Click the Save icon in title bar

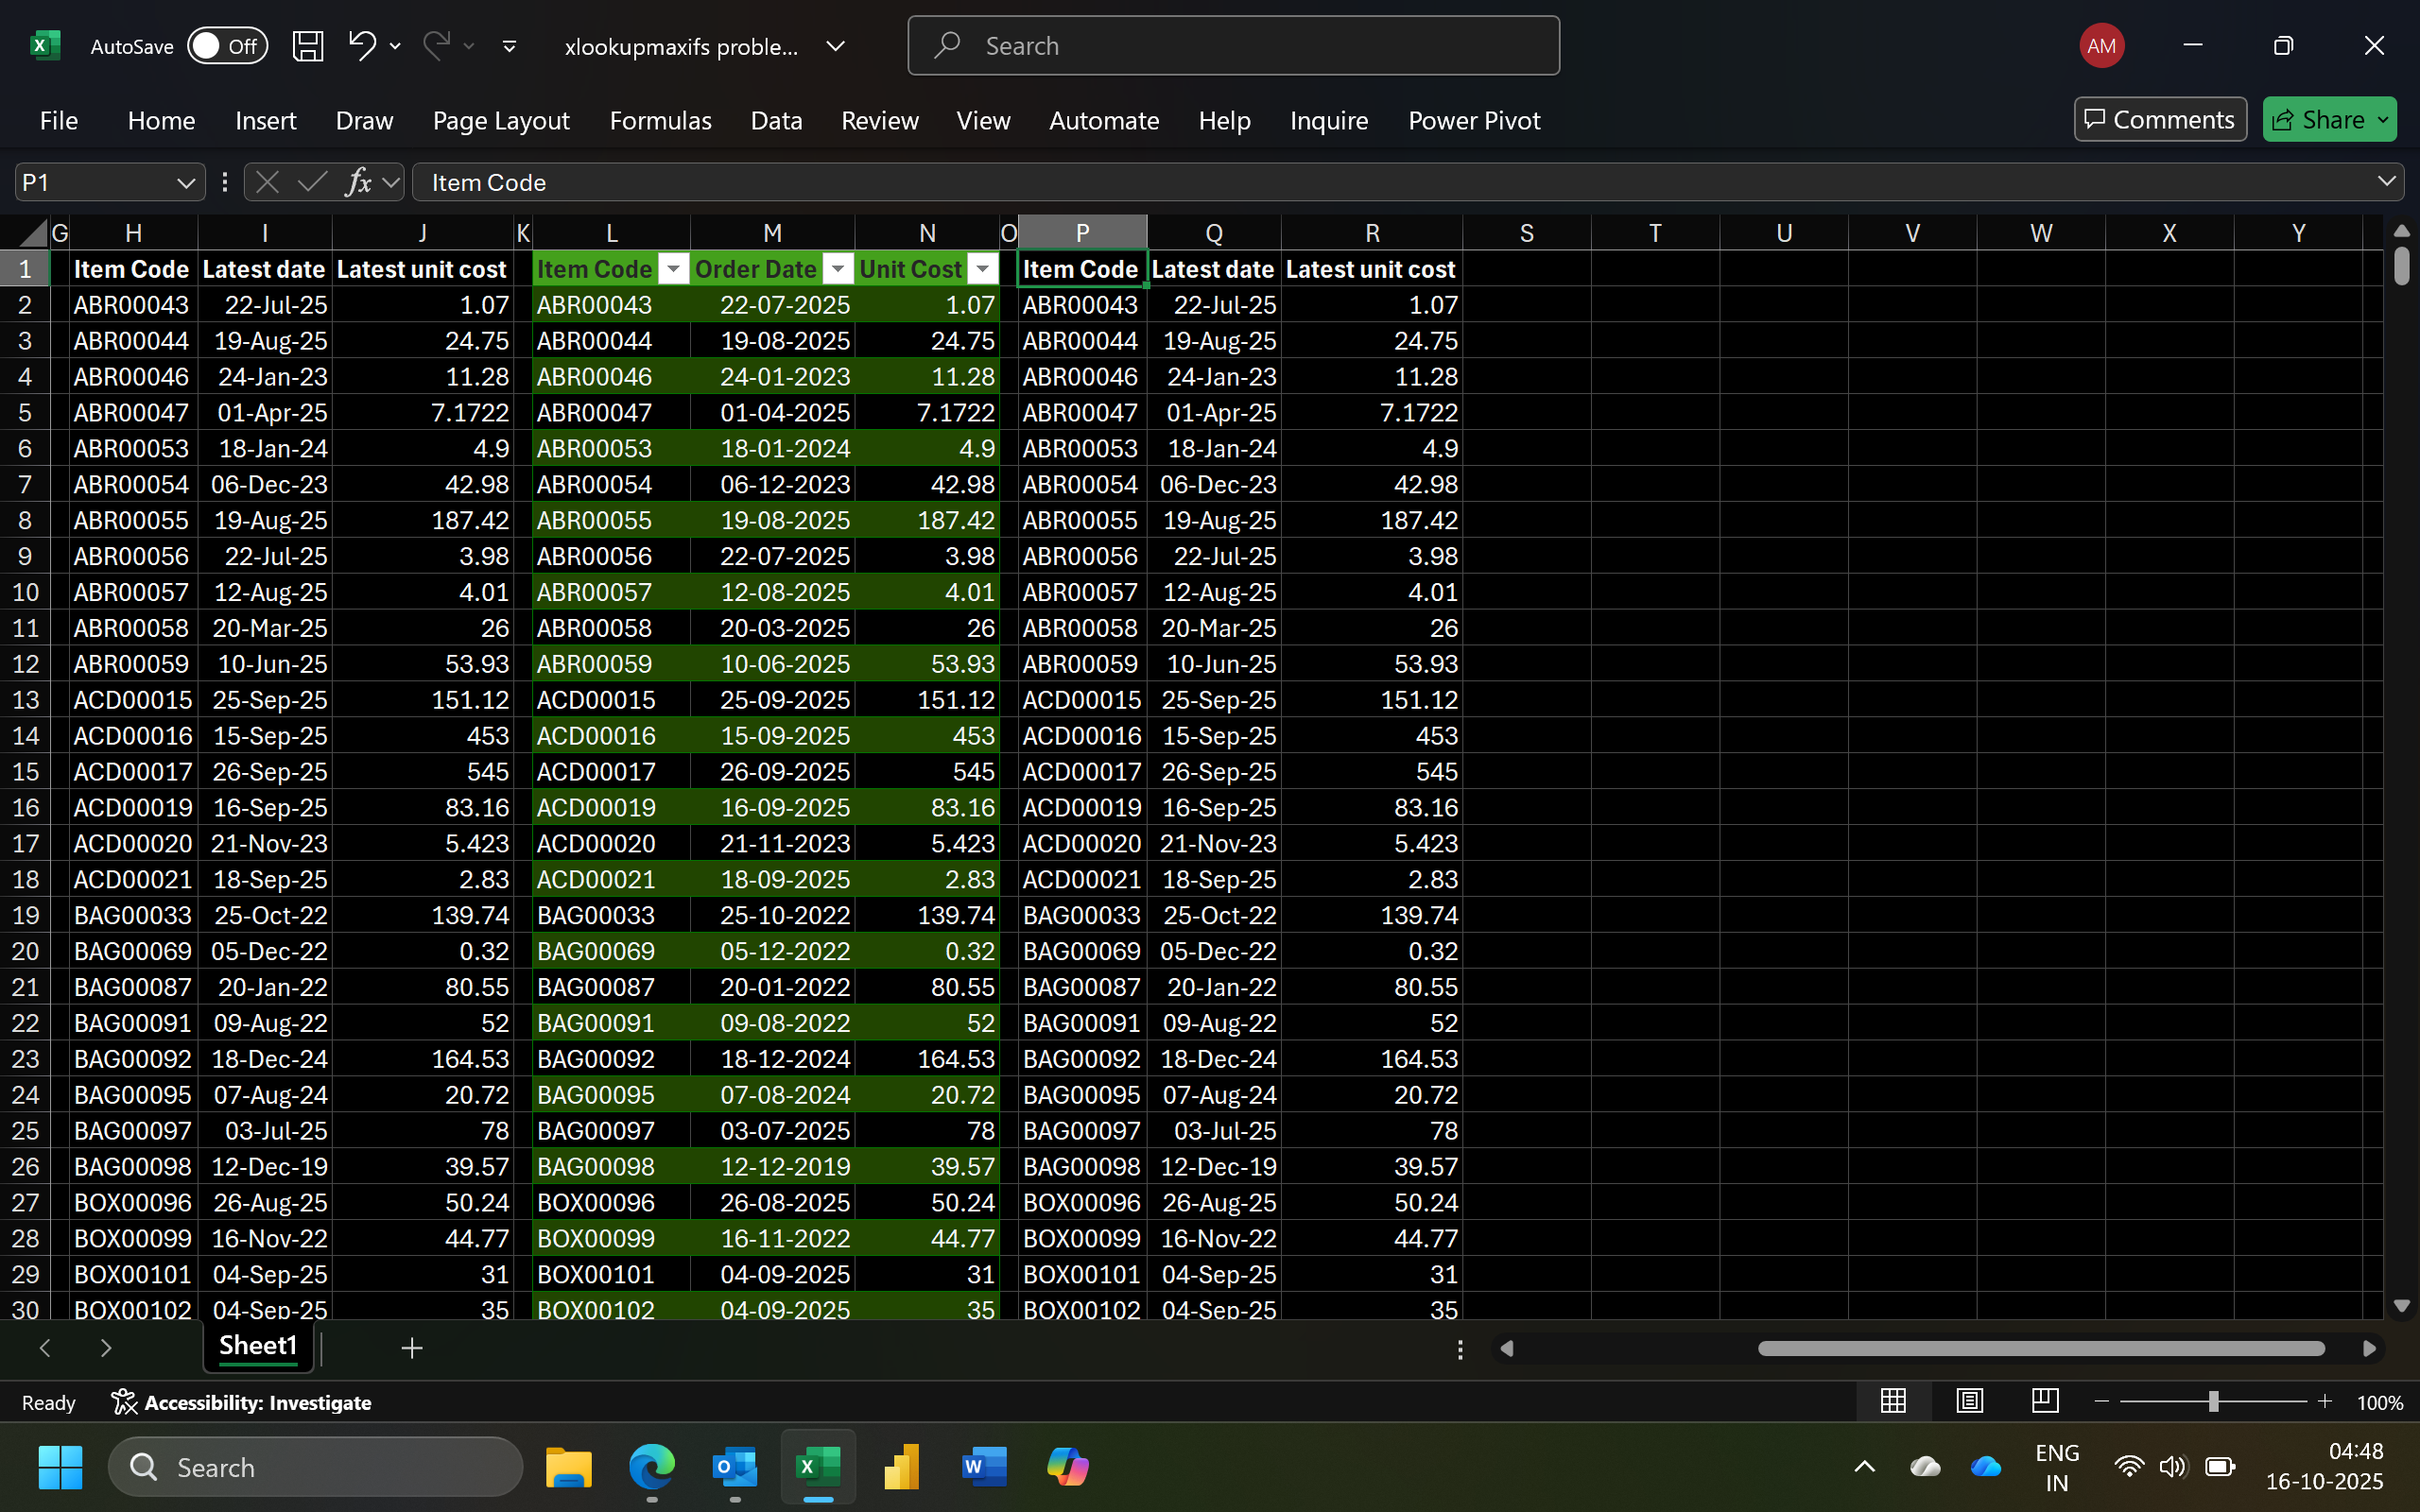[x=308, y=46]
